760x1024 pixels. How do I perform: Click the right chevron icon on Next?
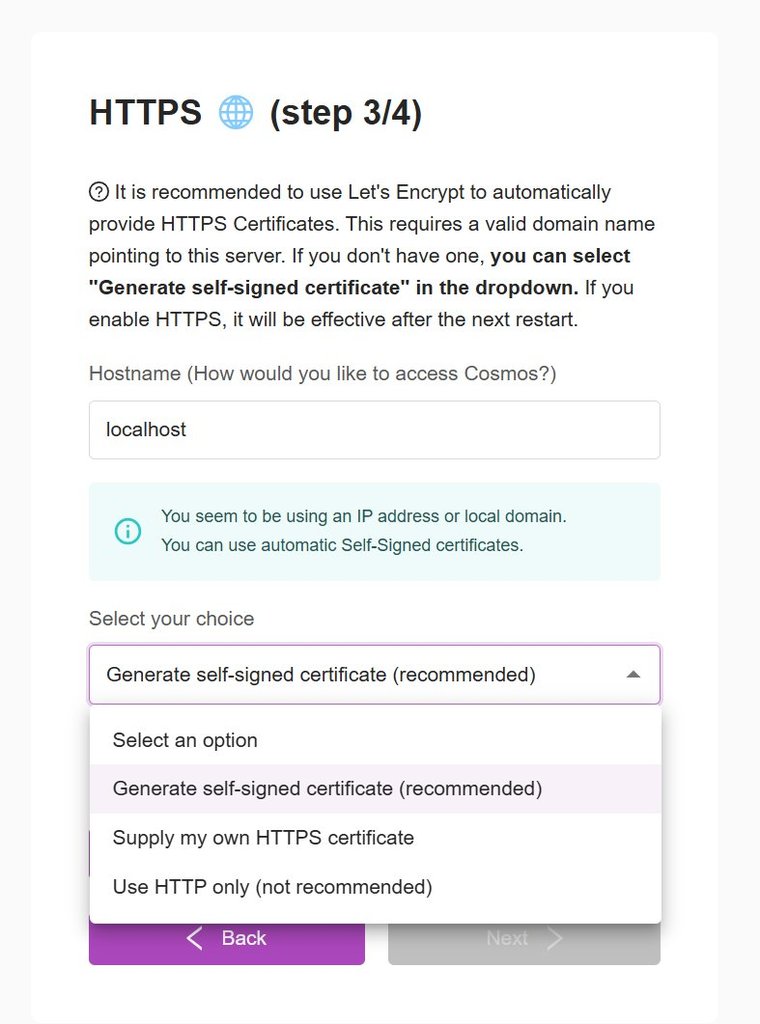coord(554,938)
